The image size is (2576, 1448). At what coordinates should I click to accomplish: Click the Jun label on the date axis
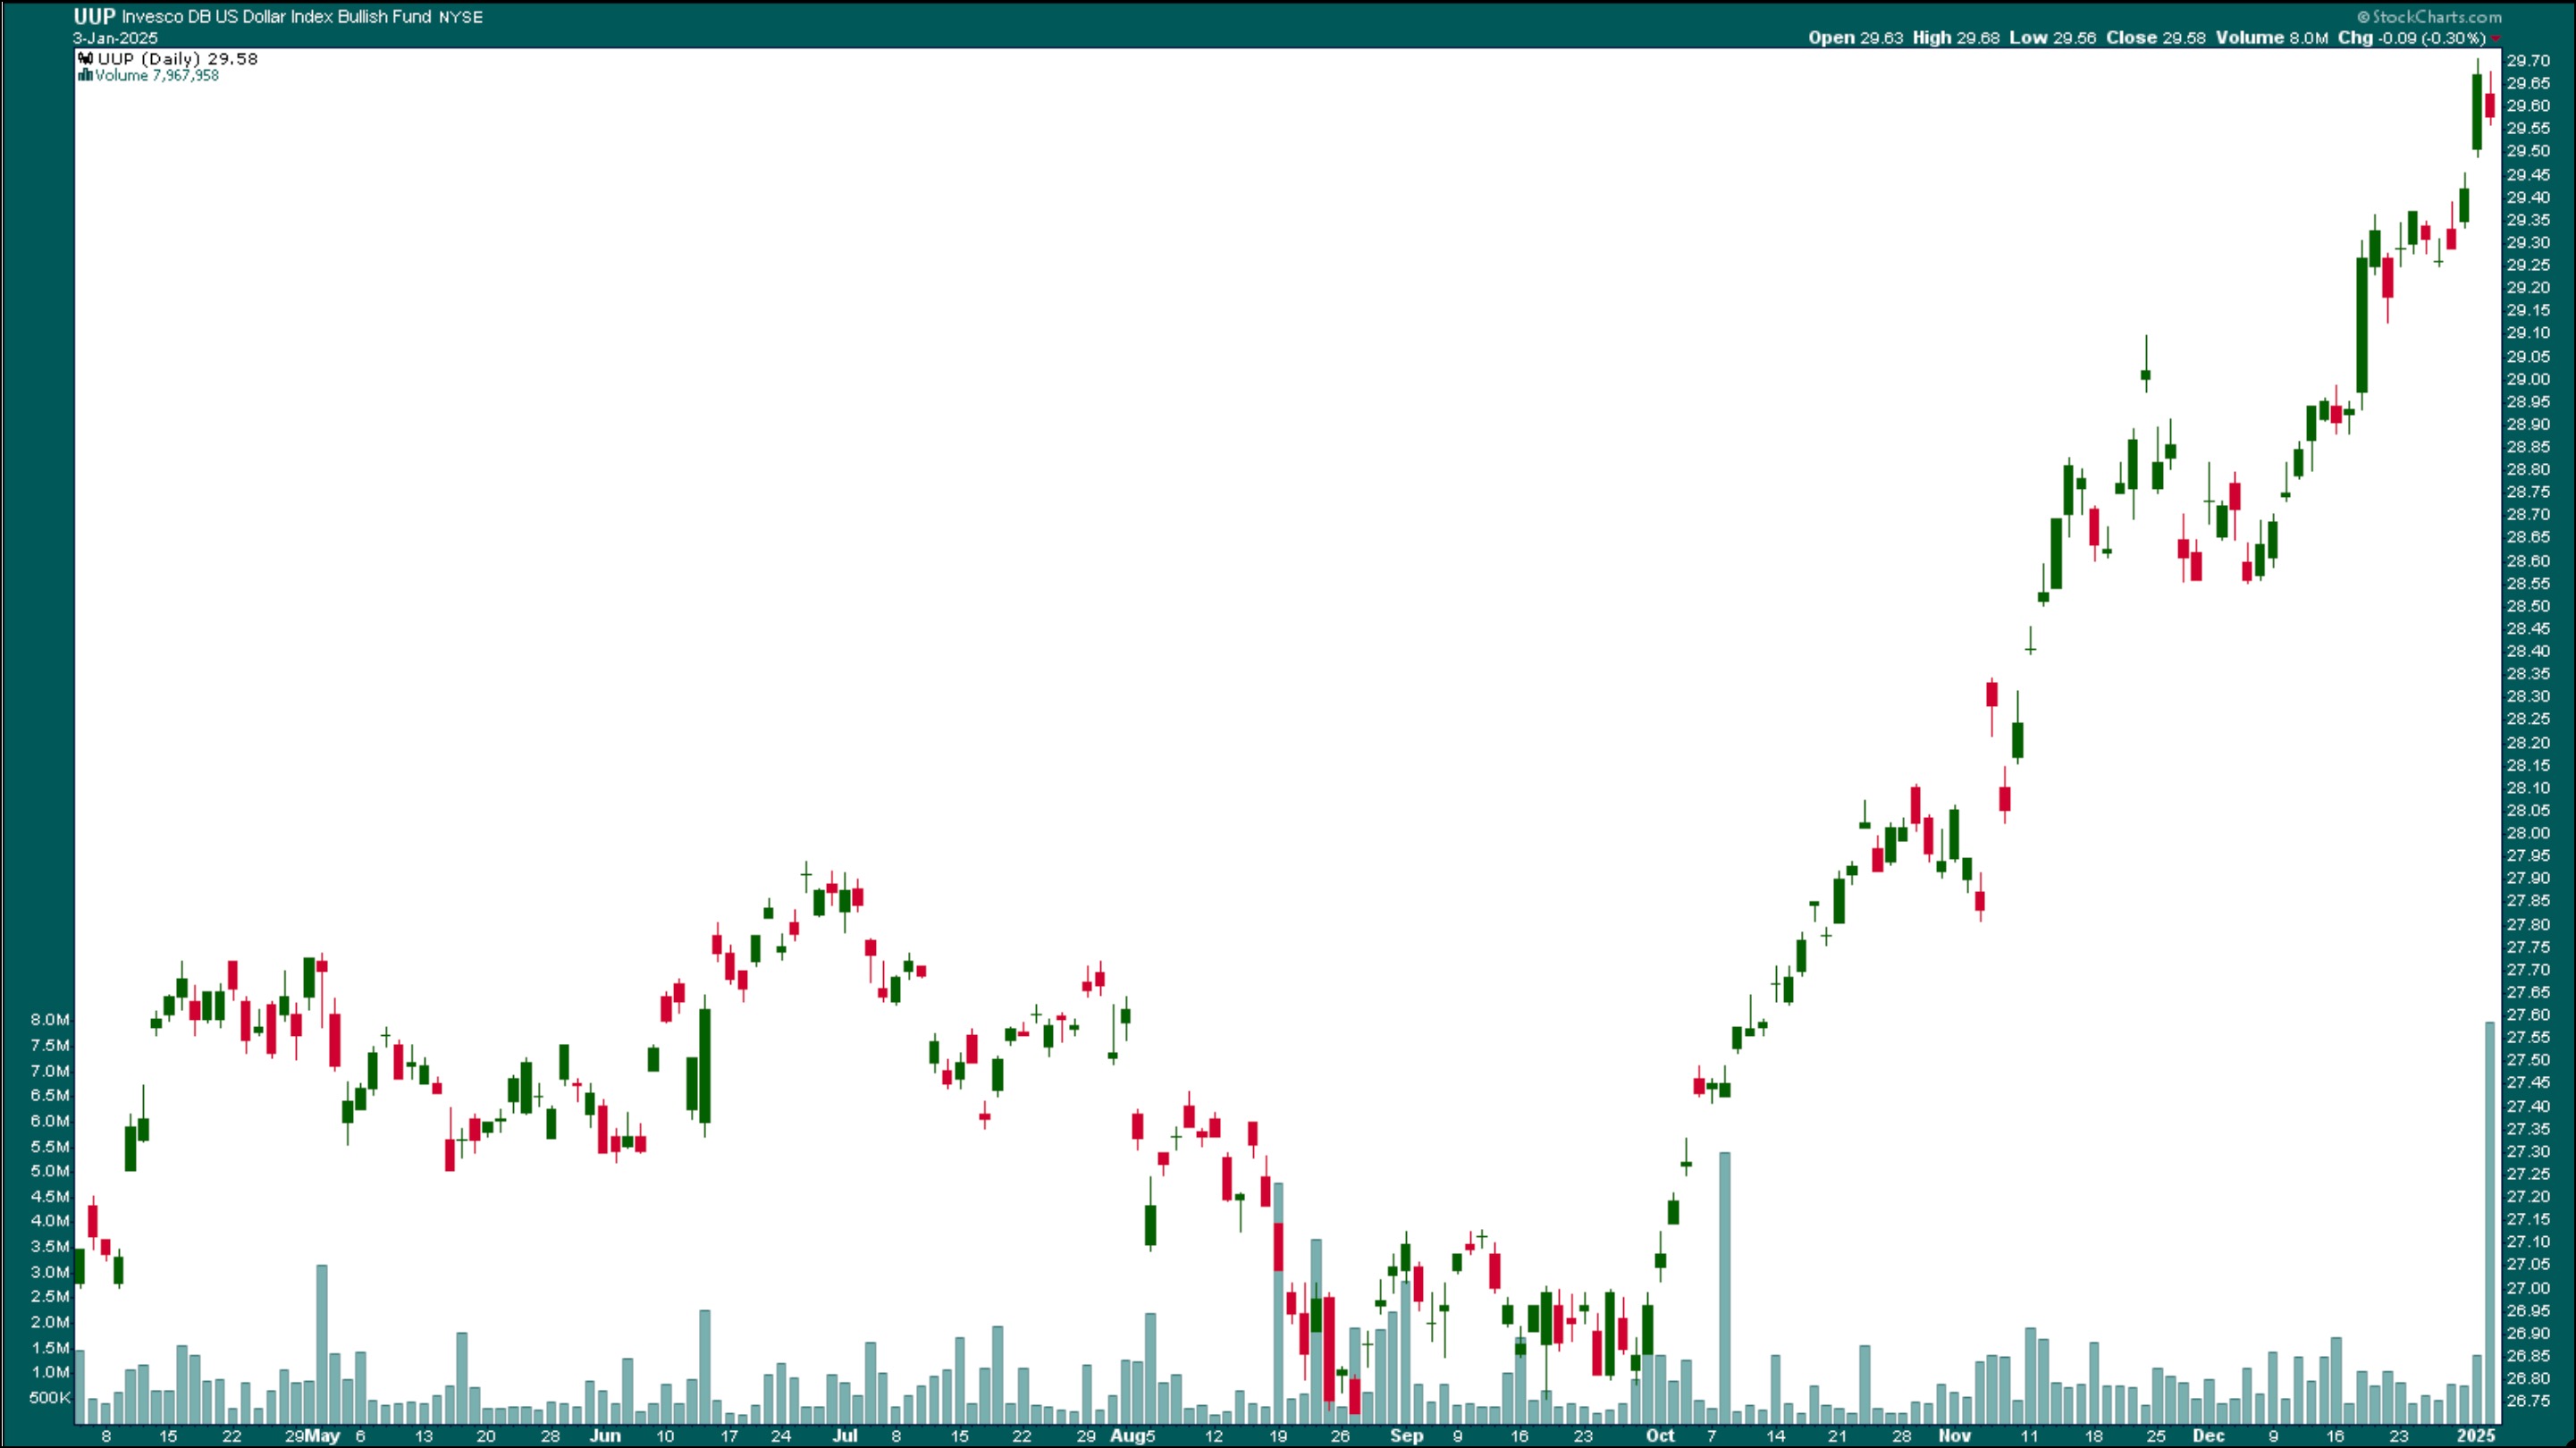(605, 1436)
